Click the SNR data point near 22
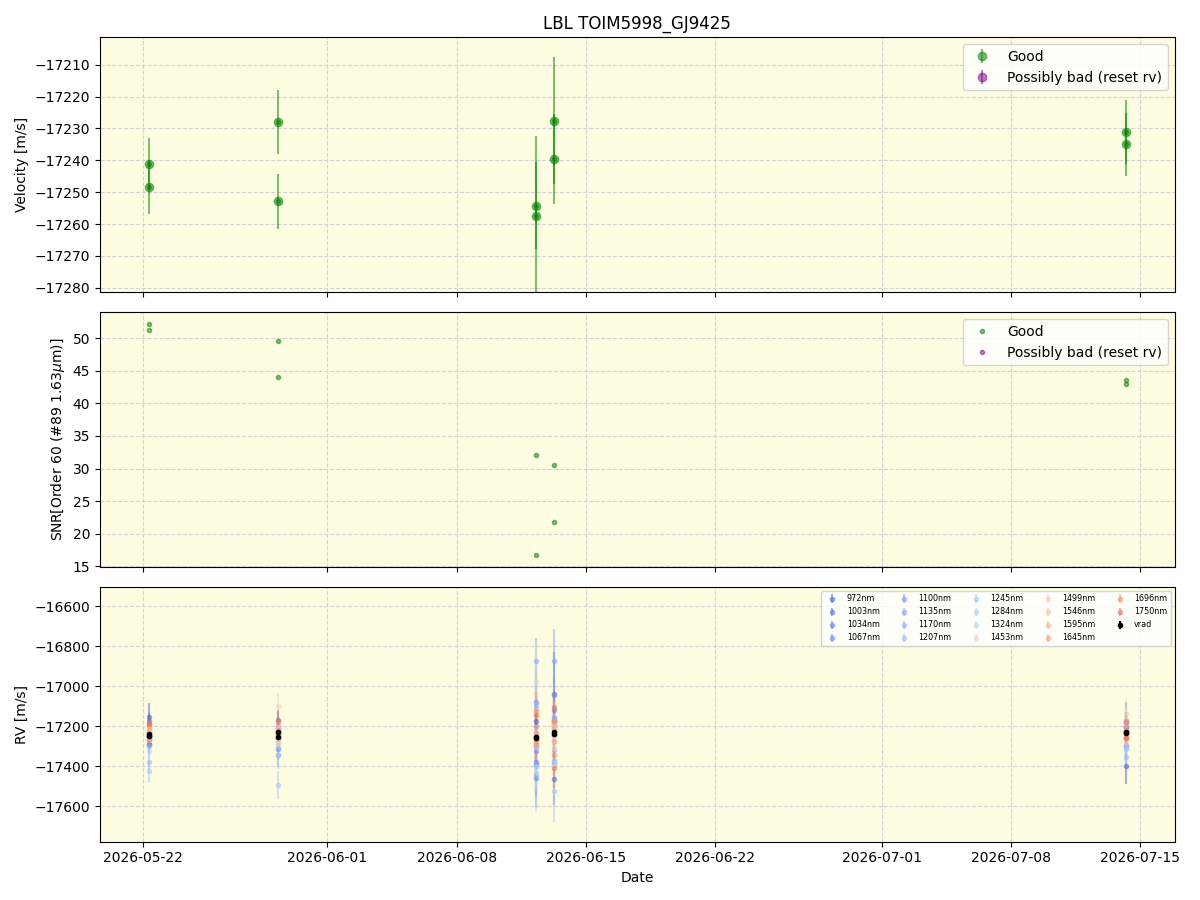Screen dimensions: 1200x900 click(554, 522)
